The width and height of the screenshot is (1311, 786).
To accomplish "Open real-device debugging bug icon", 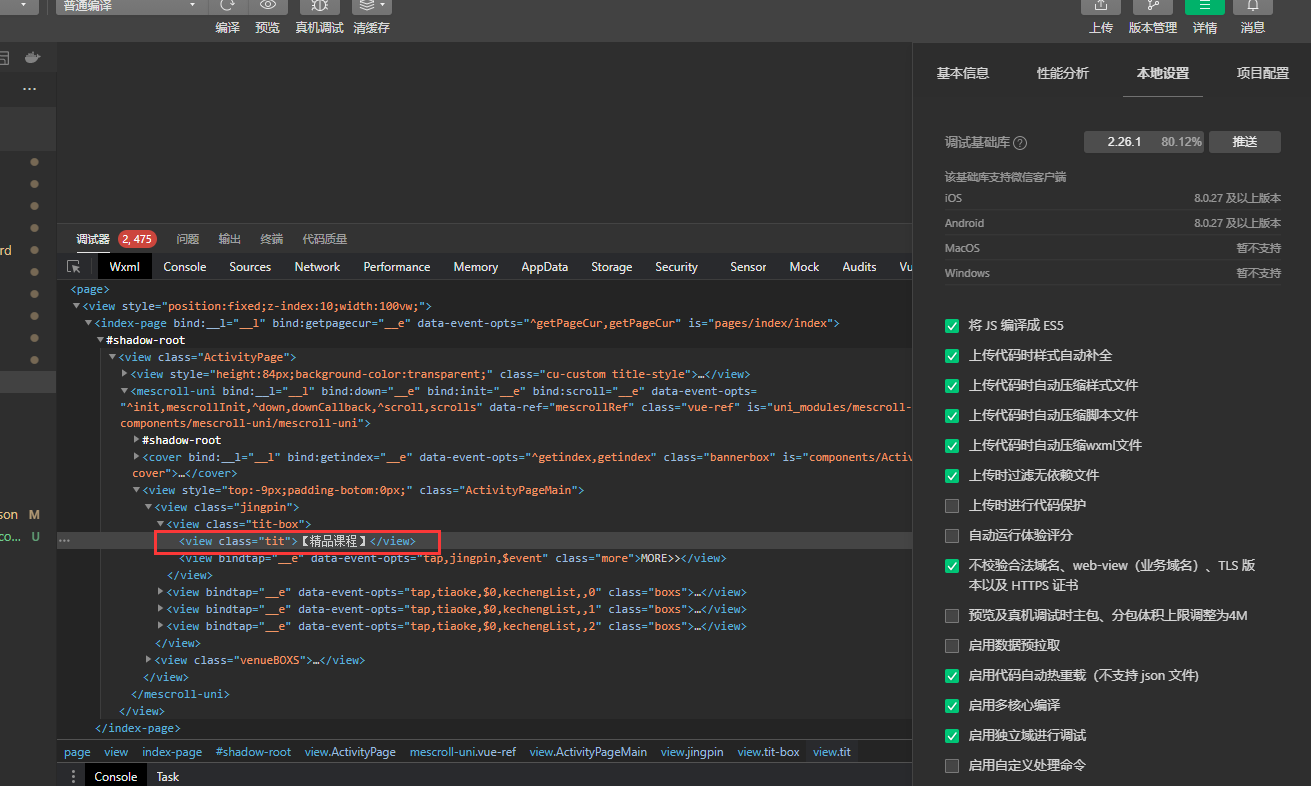I will 319,6.
